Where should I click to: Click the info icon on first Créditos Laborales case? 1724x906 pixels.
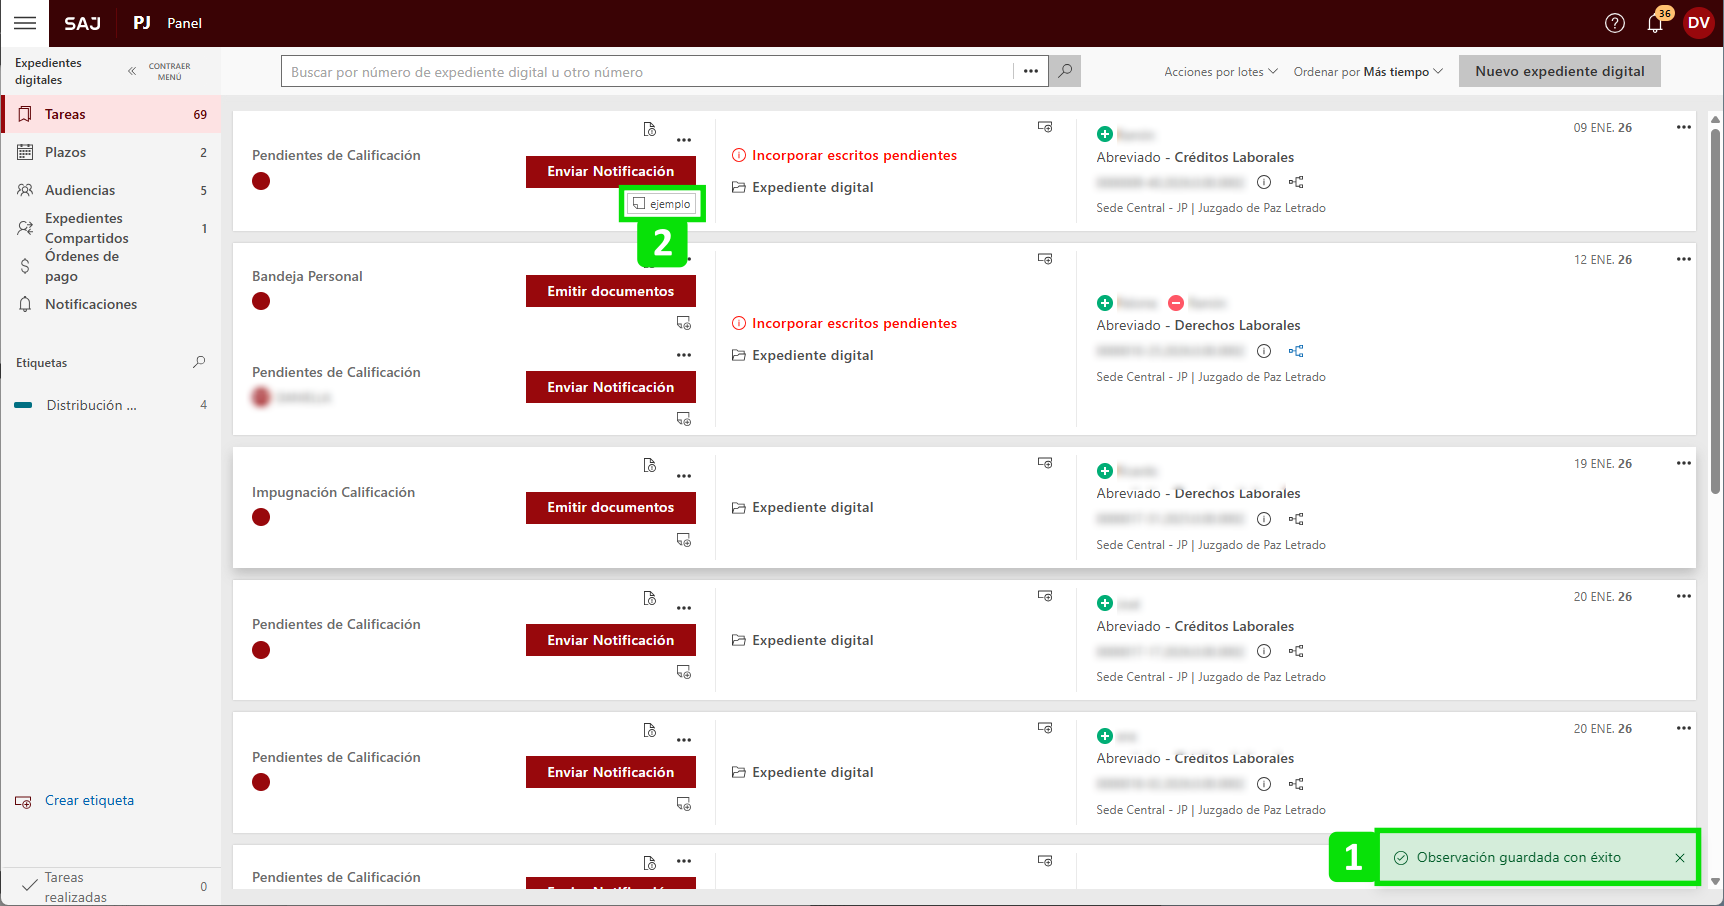pos(1264,182)
